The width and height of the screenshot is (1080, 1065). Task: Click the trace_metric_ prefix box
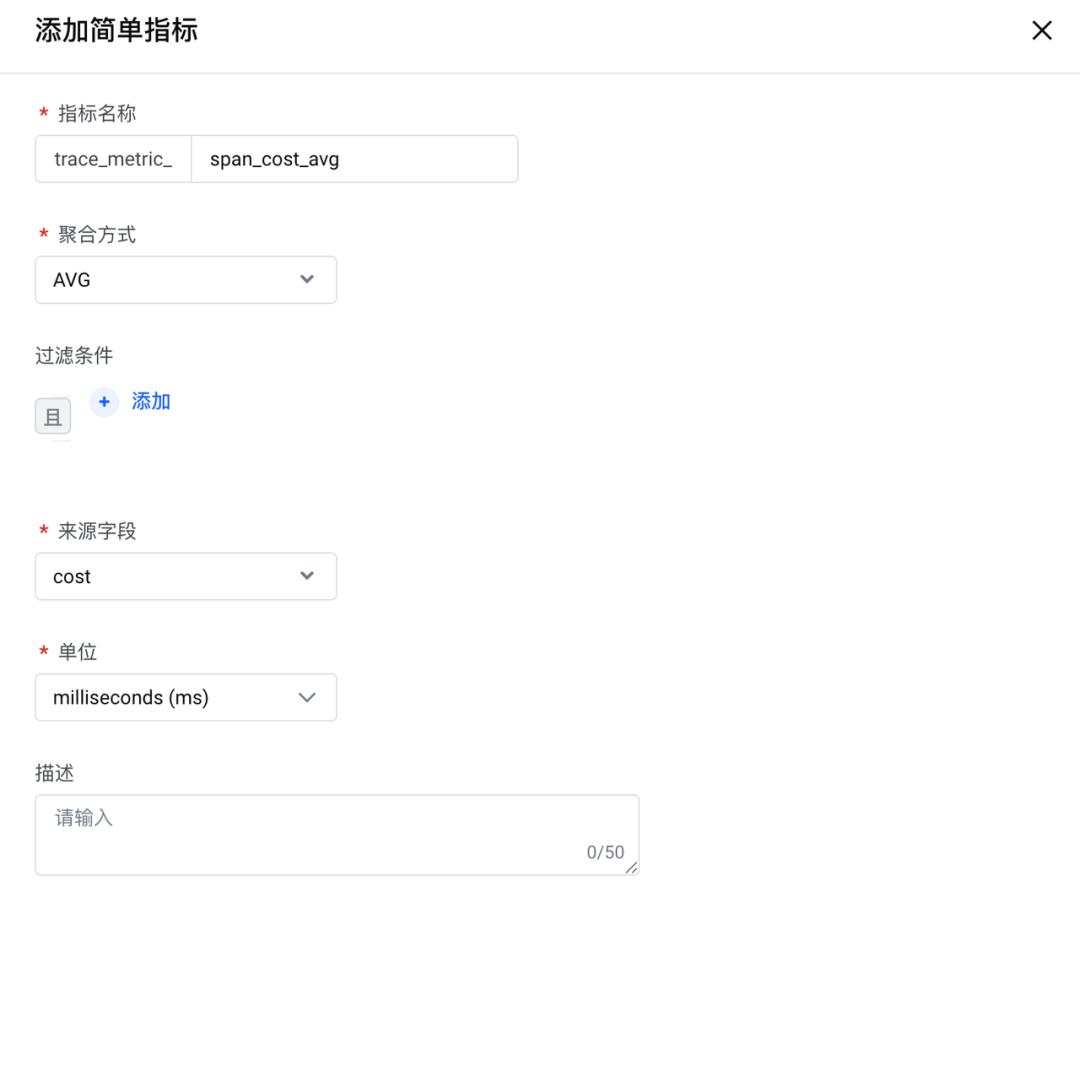(114, 159)
